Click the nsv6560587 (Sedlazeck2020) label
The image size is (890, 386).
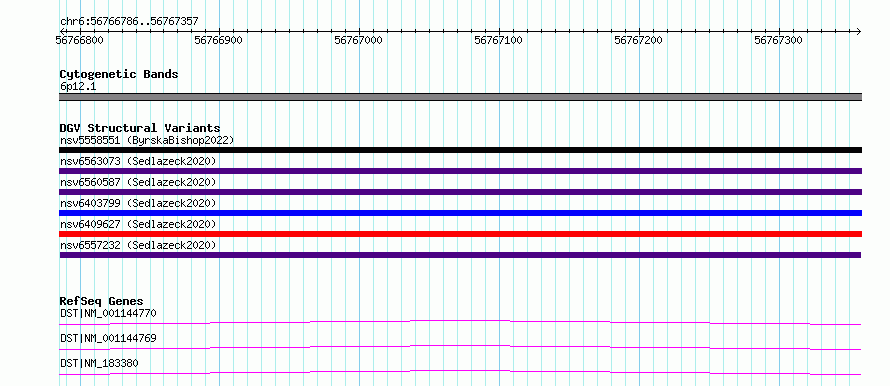click(x=138, y=182)
